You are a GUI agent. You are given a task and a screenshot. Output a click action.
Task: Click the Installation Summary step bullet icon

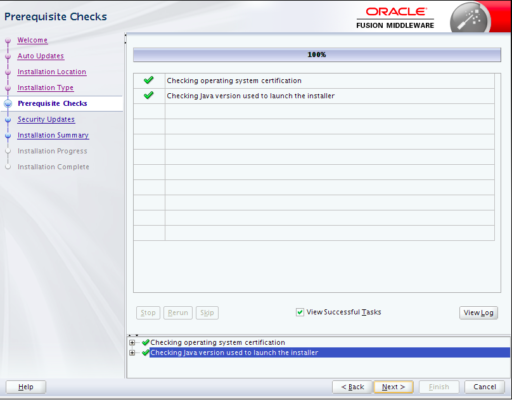tap(8, 136)
